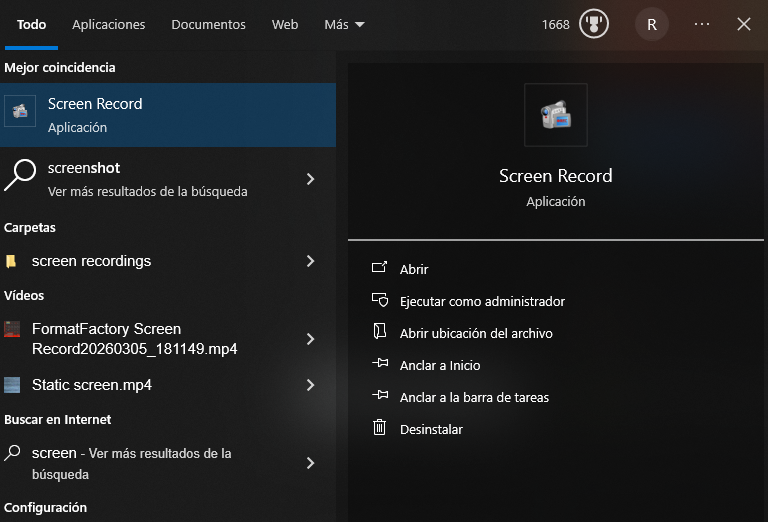Click the Anclar a Inicio pin icon
This screenshot has height=522, width=768.
[380, 363]
